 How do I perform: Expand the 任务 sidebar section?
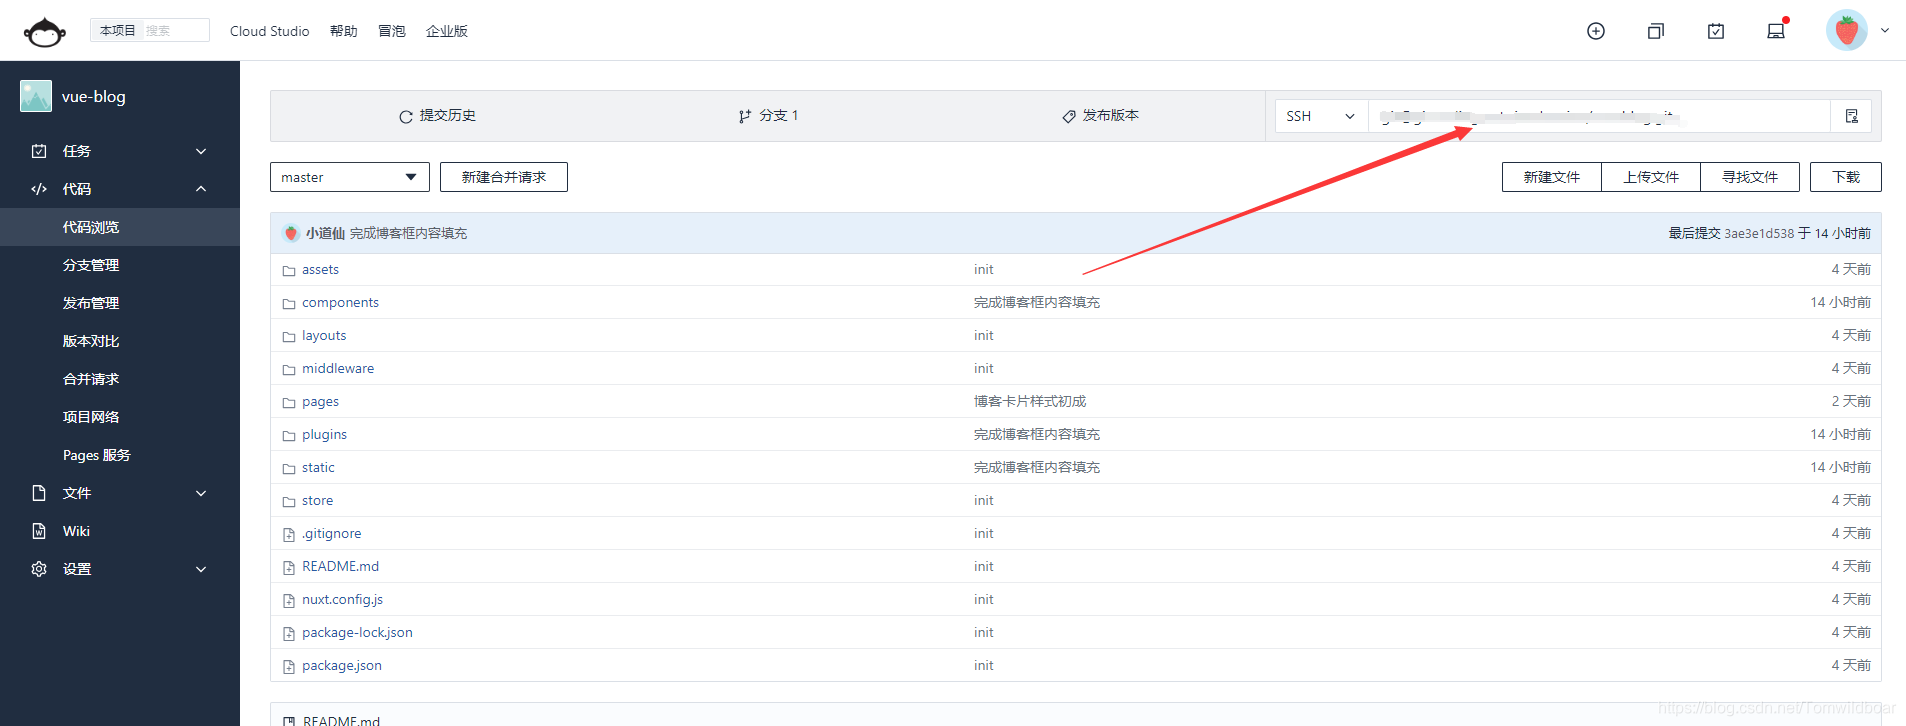201,151
